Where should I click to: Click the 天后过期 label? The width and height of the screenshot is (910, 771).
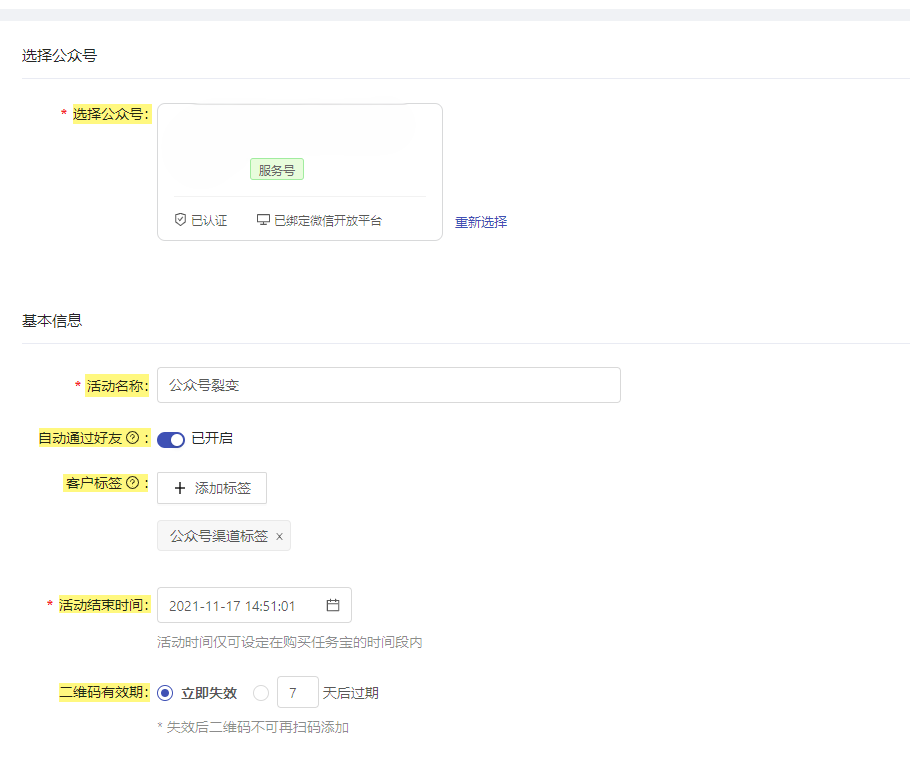(x=351, y=693)
